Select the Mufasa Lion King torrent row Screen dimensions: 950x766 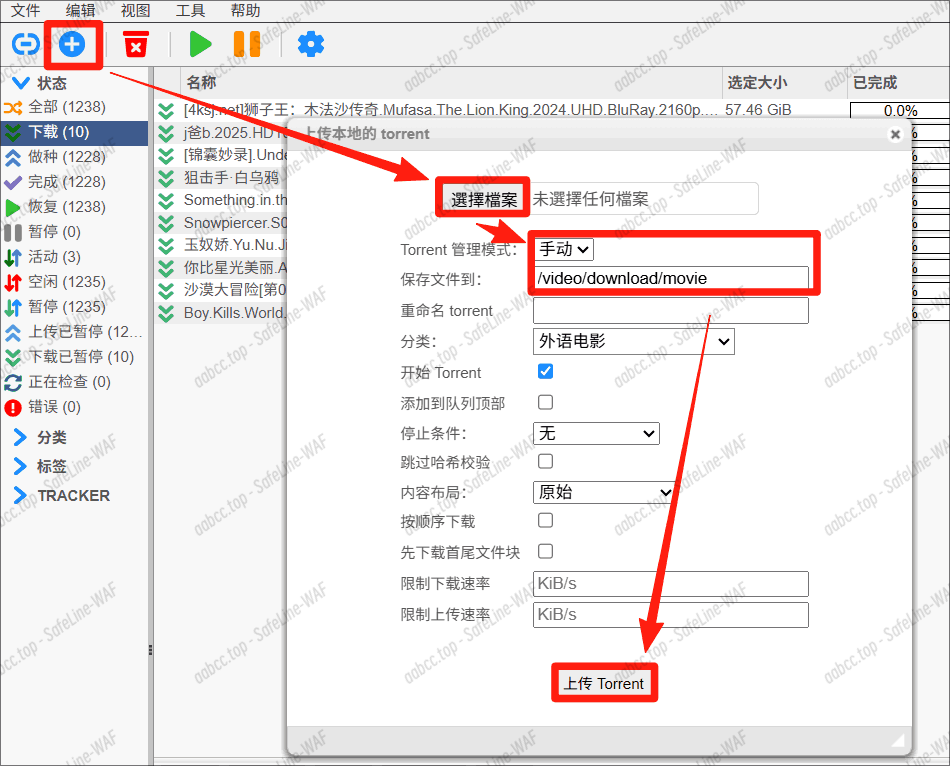point(450,110)
